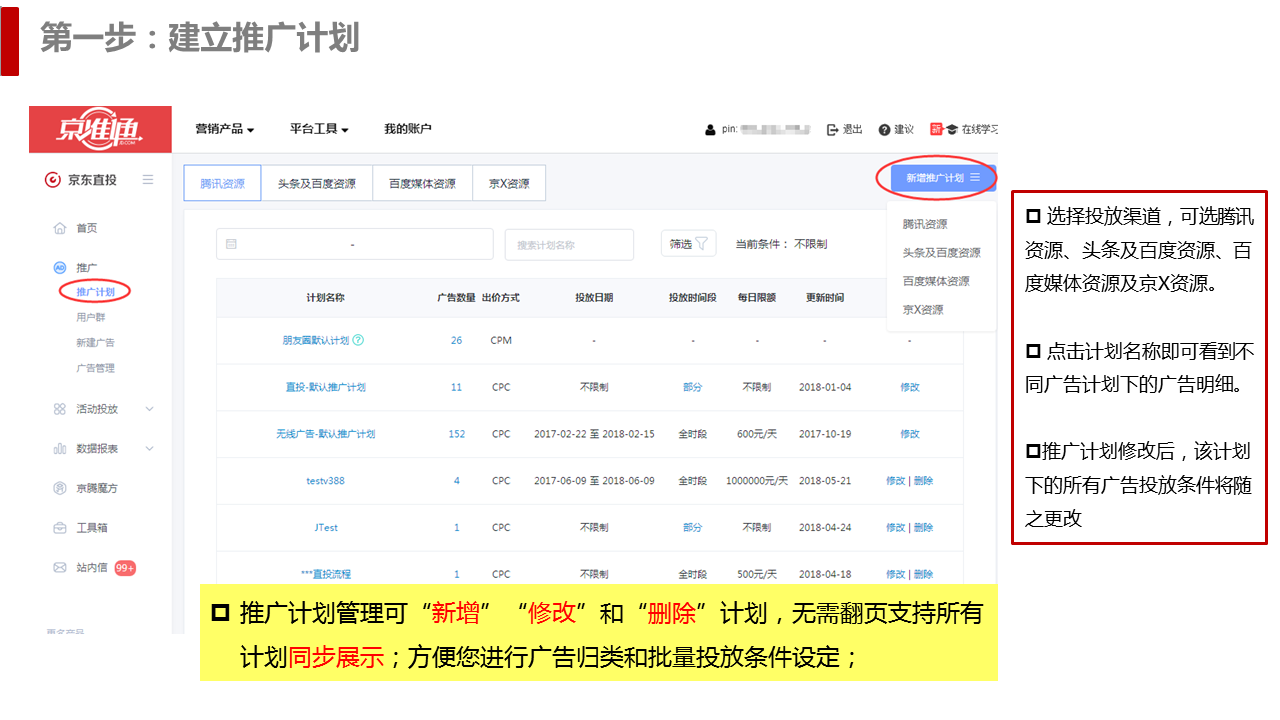This screenshot has width=1280, height=720.
Task: Click 修改 for 直投-默认推广计划
Action: 910,387
